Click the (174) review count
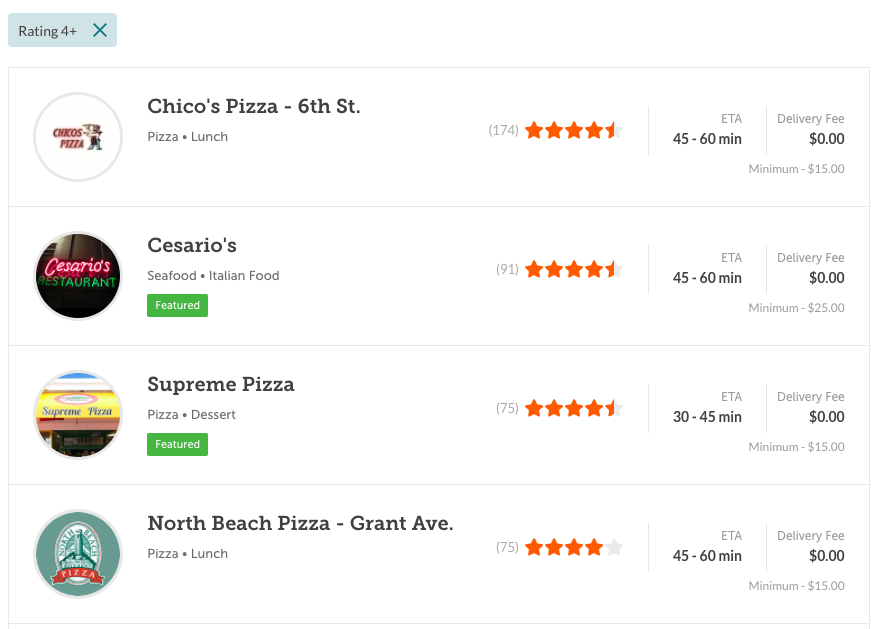Viewport: 877px width, 629px height. (503, 130)
